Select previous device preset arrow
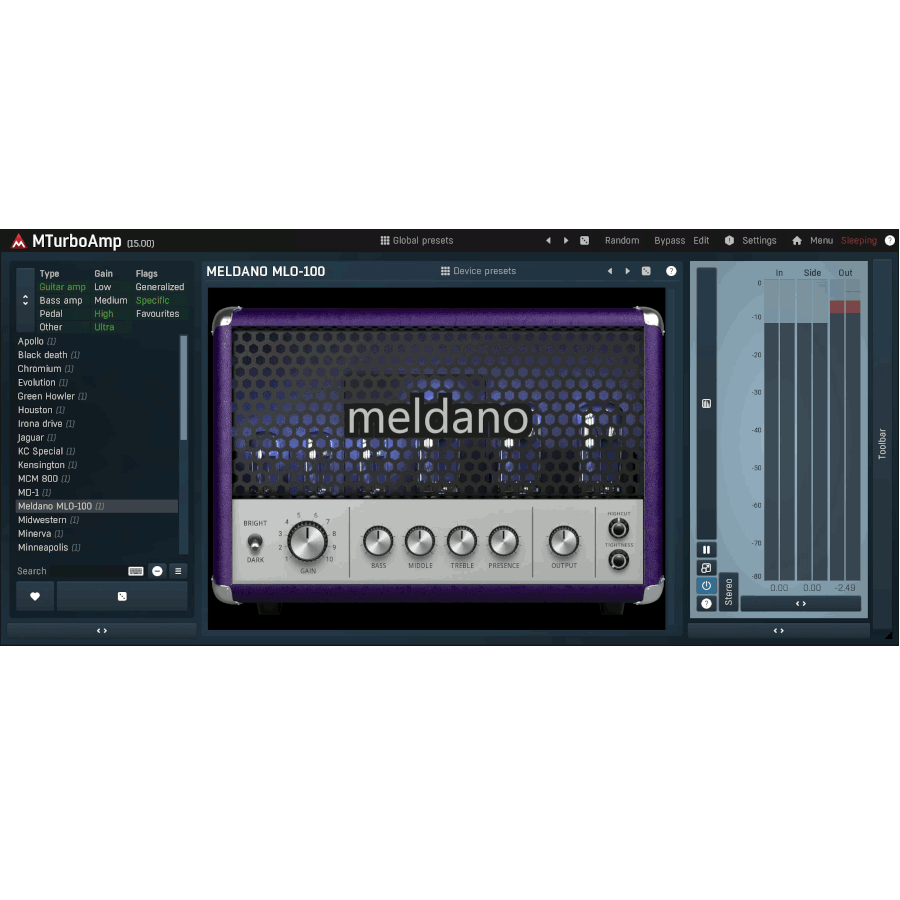Viewport: 900px width, 900px height. 610,271
